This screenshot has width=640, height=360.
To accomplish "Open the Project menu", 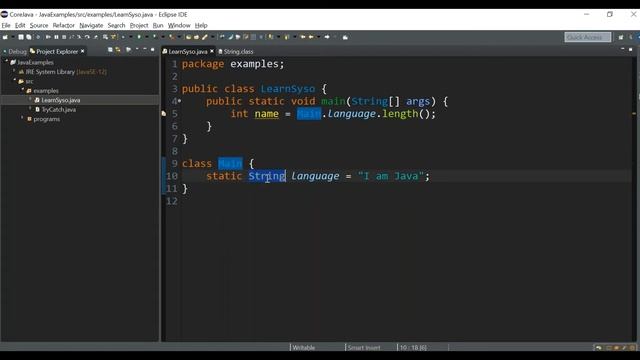I will [139, 25].
